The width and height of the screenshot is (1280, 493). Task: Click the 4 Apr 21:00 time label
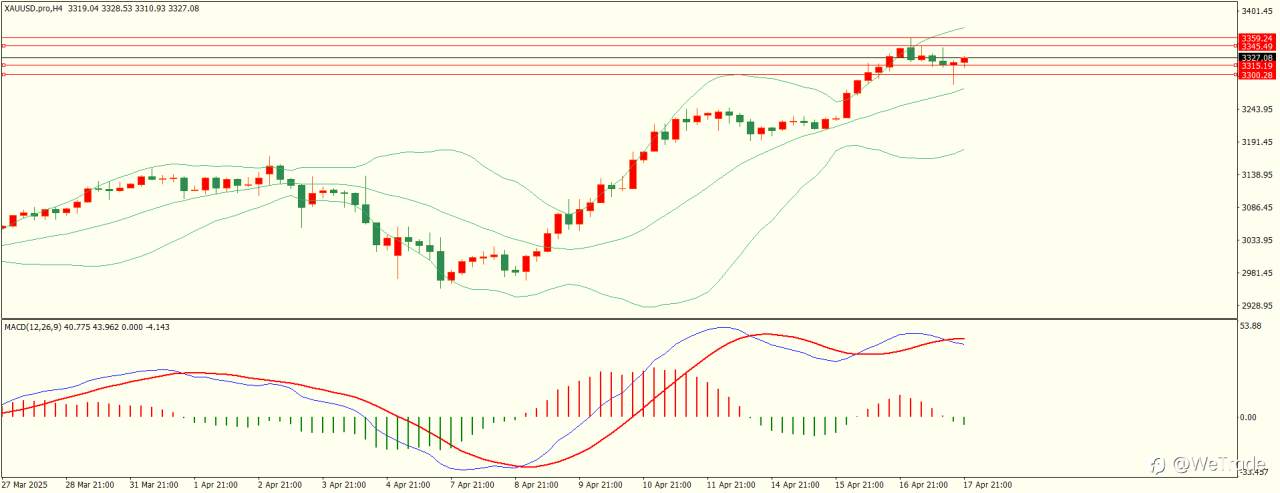click(407, 485)
